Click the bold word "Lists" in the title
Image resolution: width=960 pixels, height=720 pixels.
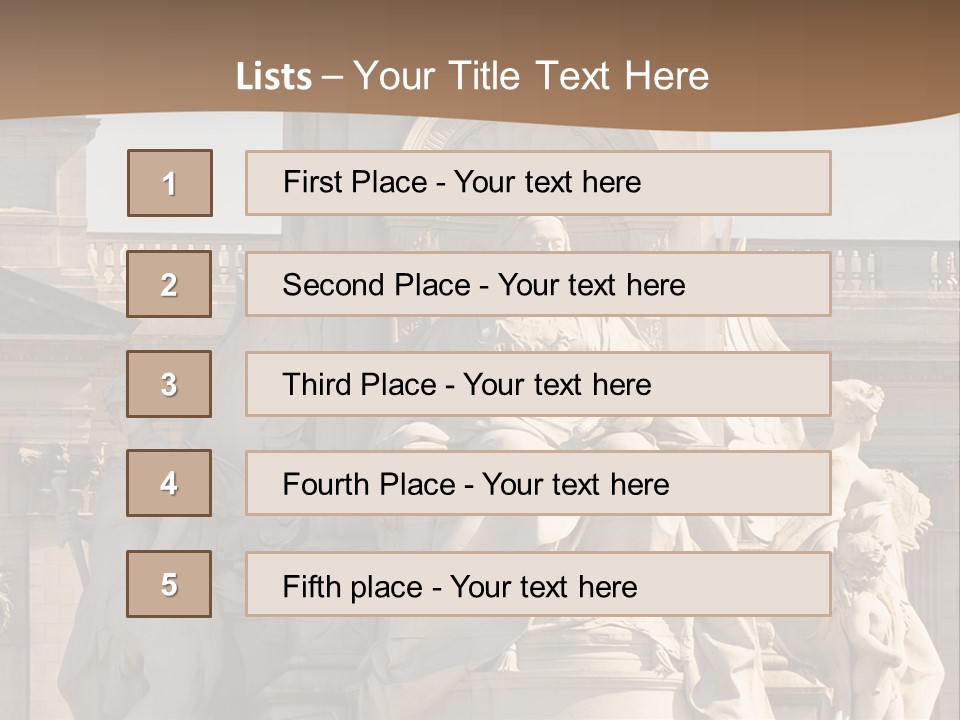[273, 77]
